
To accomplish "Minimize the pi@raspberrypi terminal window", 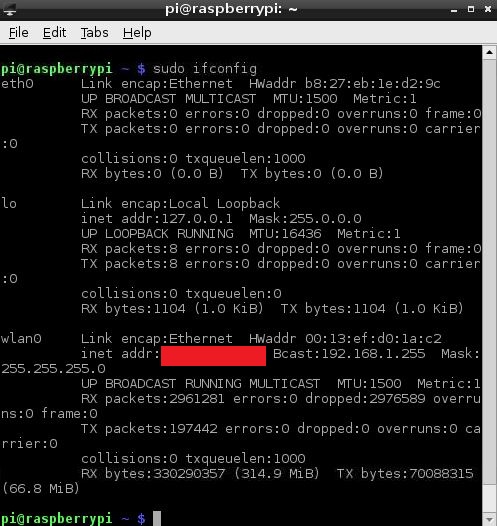I will (454, 10).
